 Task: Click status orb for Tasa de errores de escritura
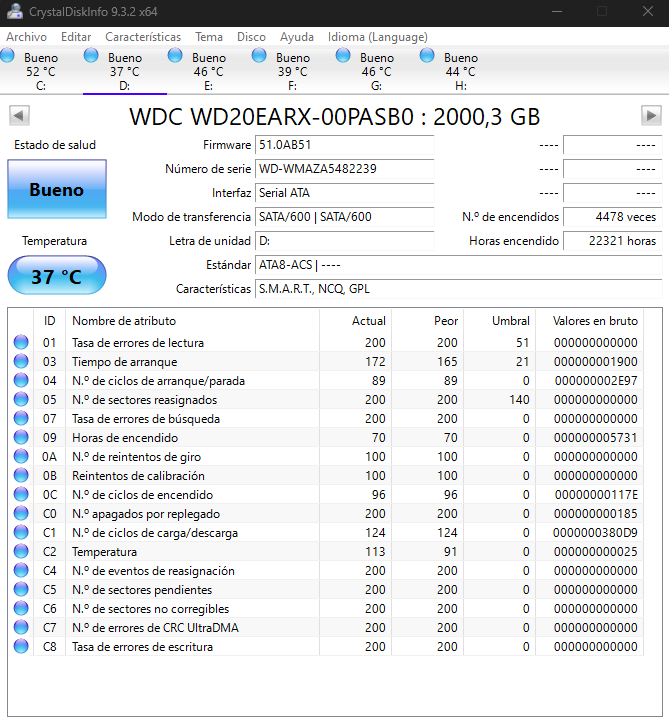coord(21,647)
